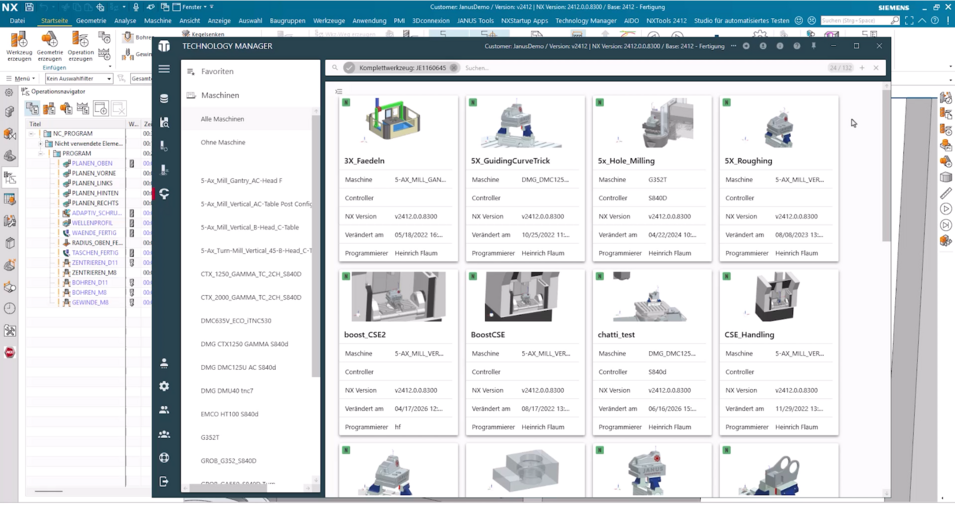
Task: Open the Datei menu
Action: [17, 20]
